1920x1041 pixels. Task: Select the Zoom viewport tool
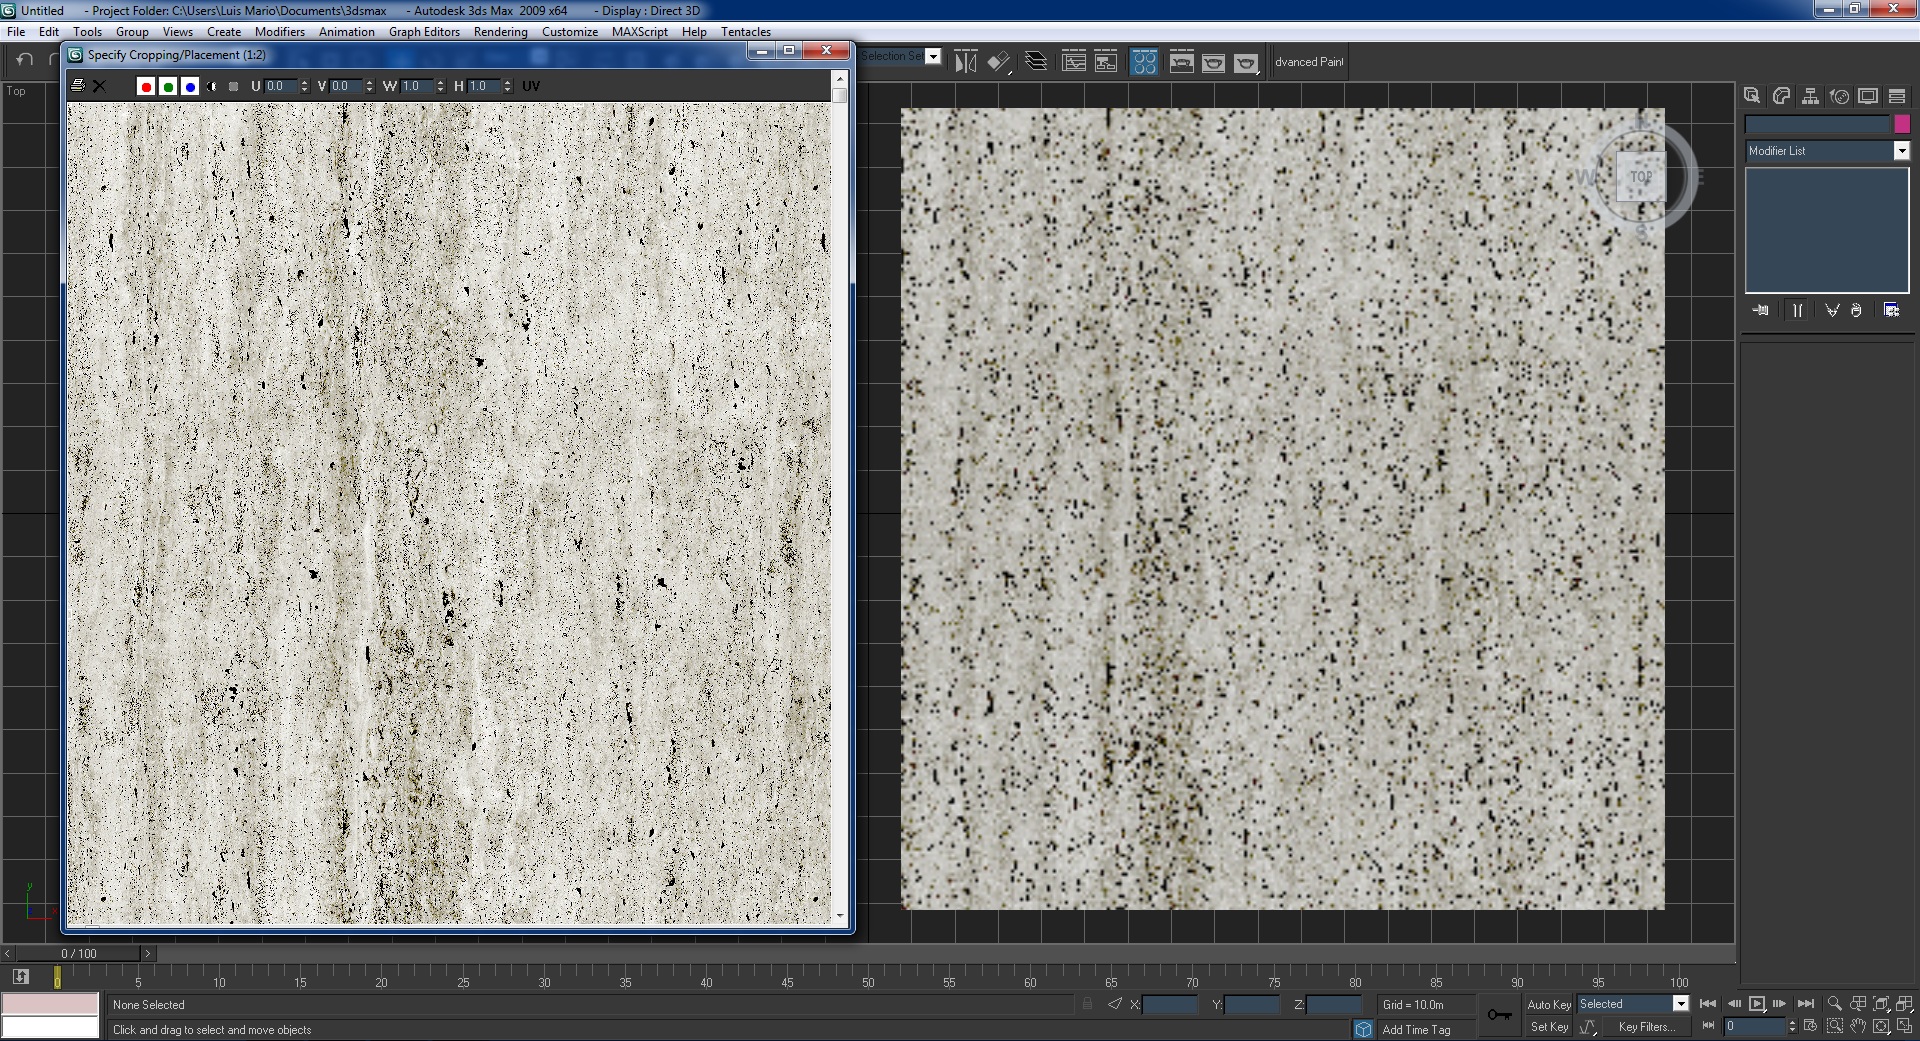[x=1834, y=1004]
